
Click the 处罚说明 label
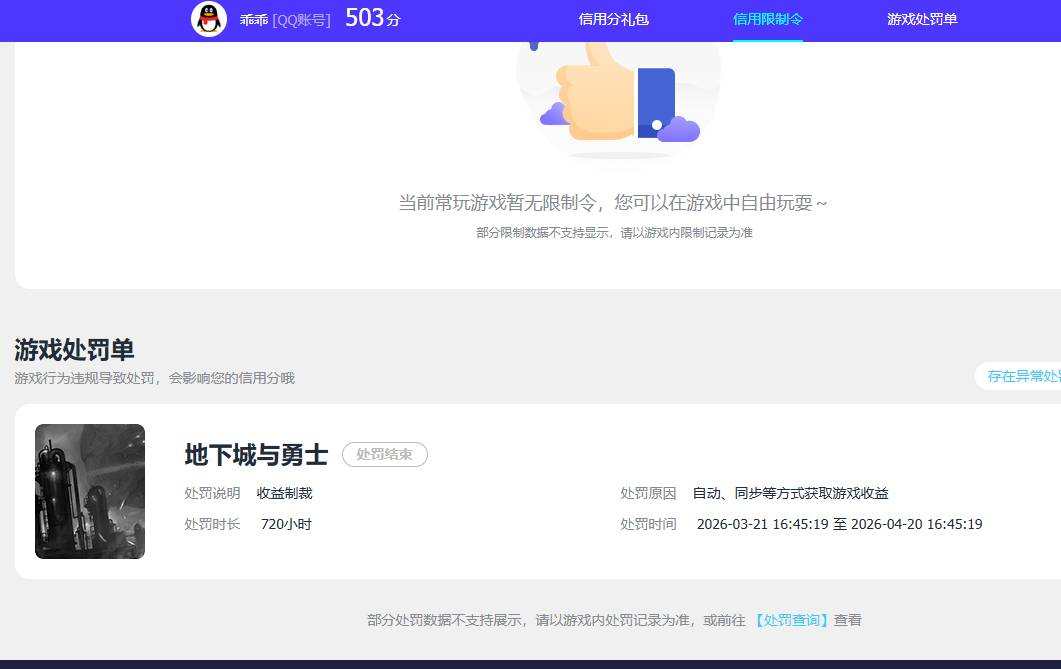212,493
